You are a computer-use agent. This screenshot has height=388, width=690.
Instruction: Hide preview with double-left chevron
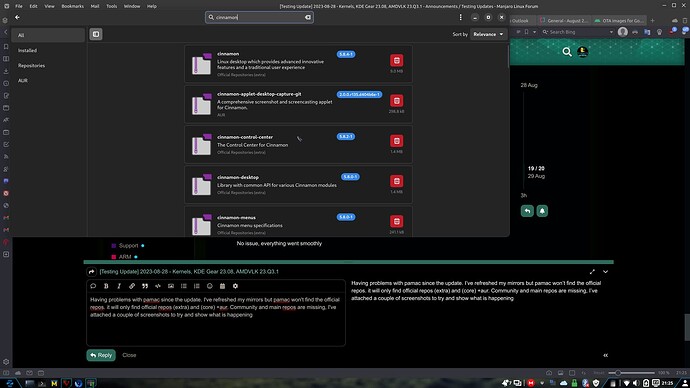click(x=606, y=355)
